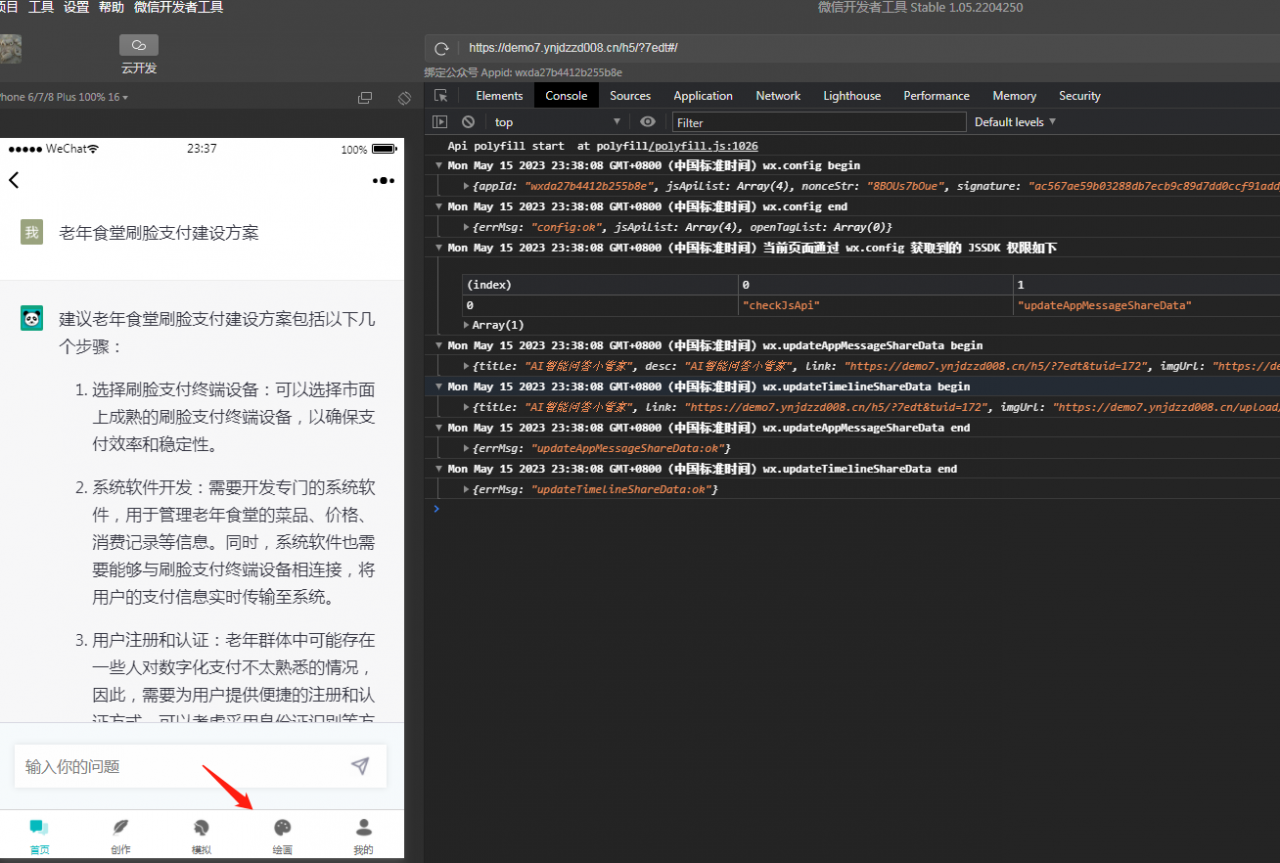Reload the page with the refresh icon
The height and width of the screenshot is (863, 1280).
pyautogui.click(x=441, y=48)
